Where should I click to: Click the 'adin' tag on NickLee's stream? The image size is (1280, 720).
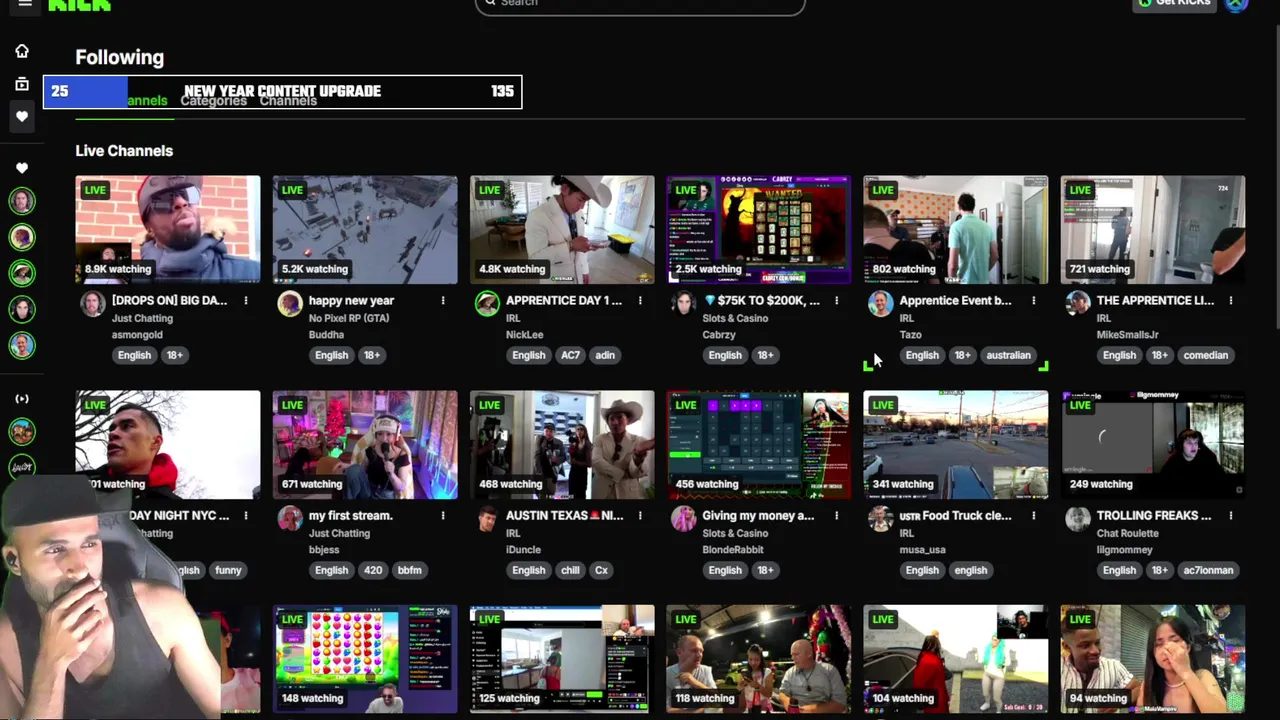pos(605,355)
